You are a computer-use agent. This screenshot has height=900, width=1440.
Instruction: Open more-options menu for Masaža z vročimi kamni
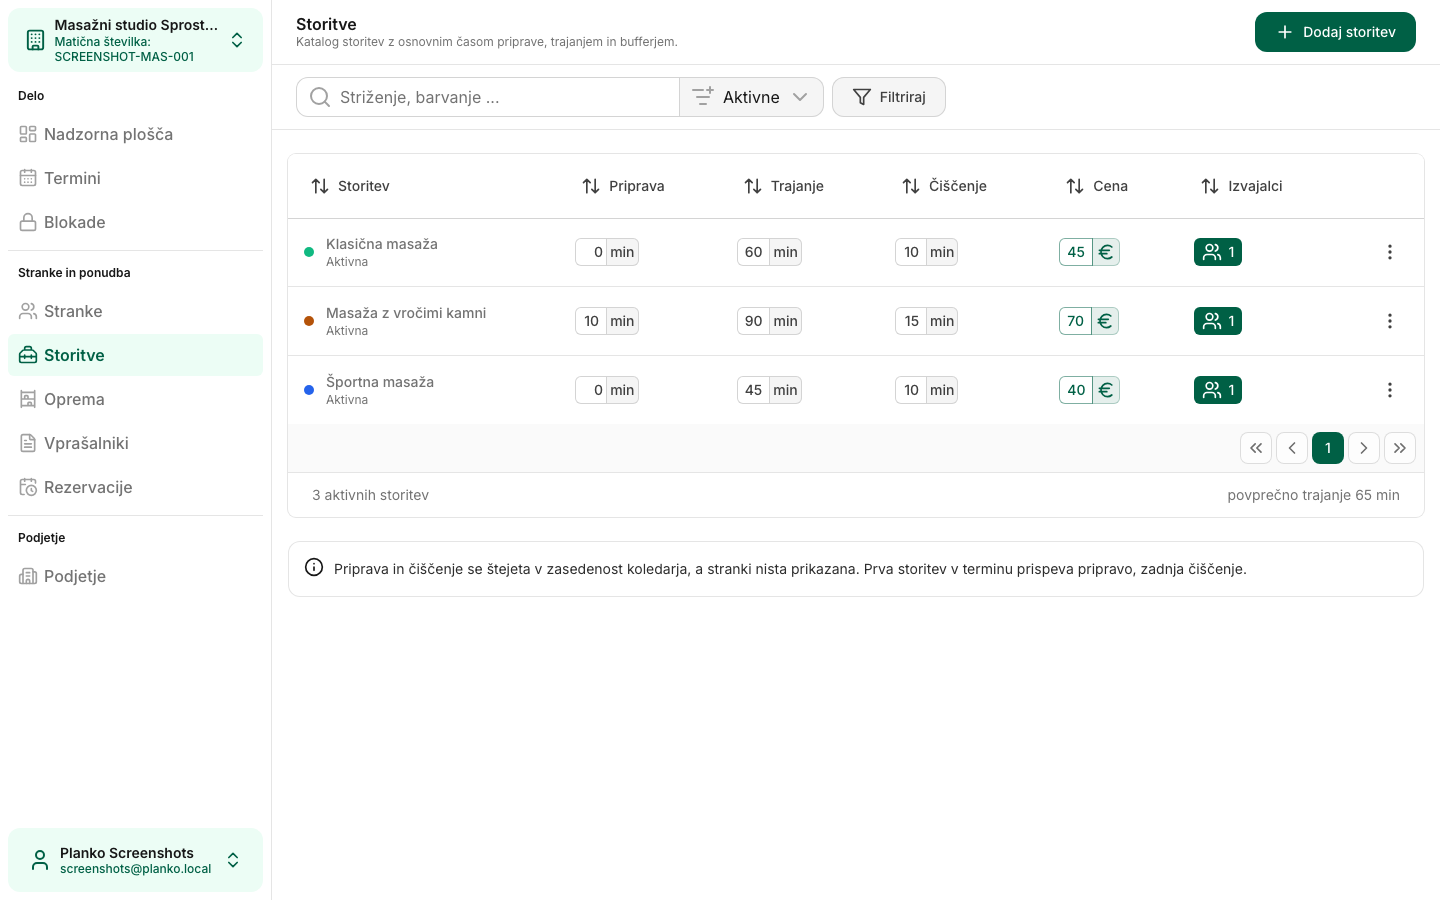click(1389, 321)
